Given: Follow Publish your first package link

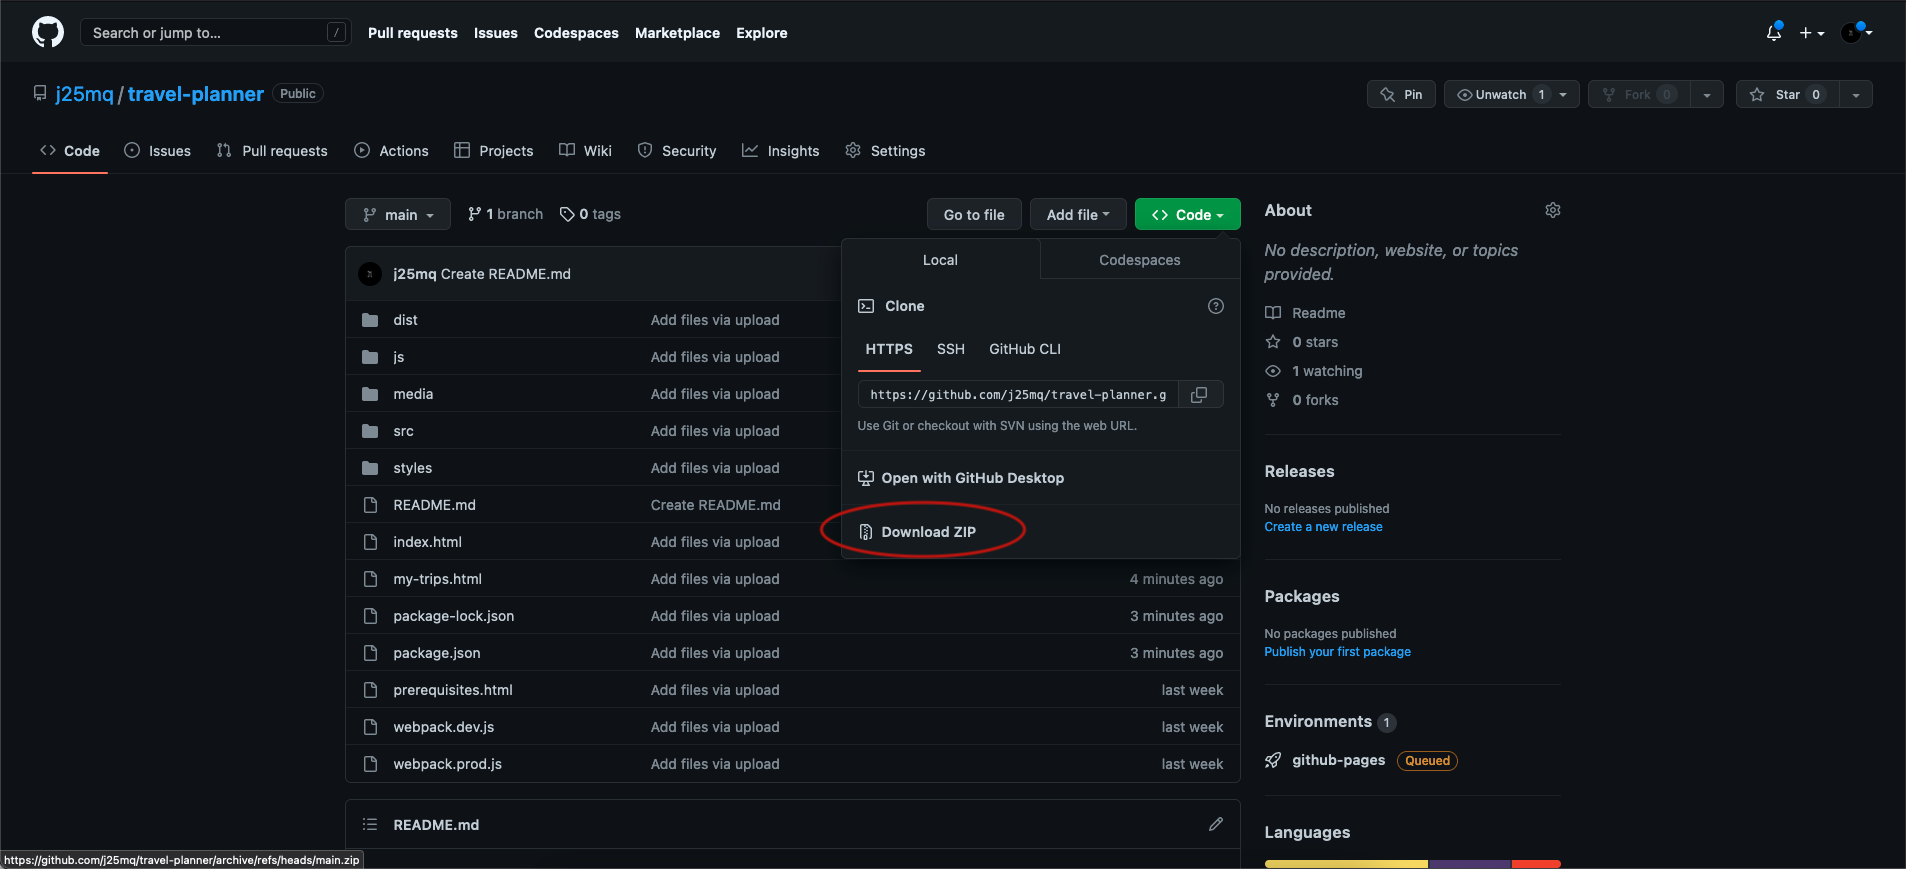Looking at the screenshot, I should point(1337,652).
